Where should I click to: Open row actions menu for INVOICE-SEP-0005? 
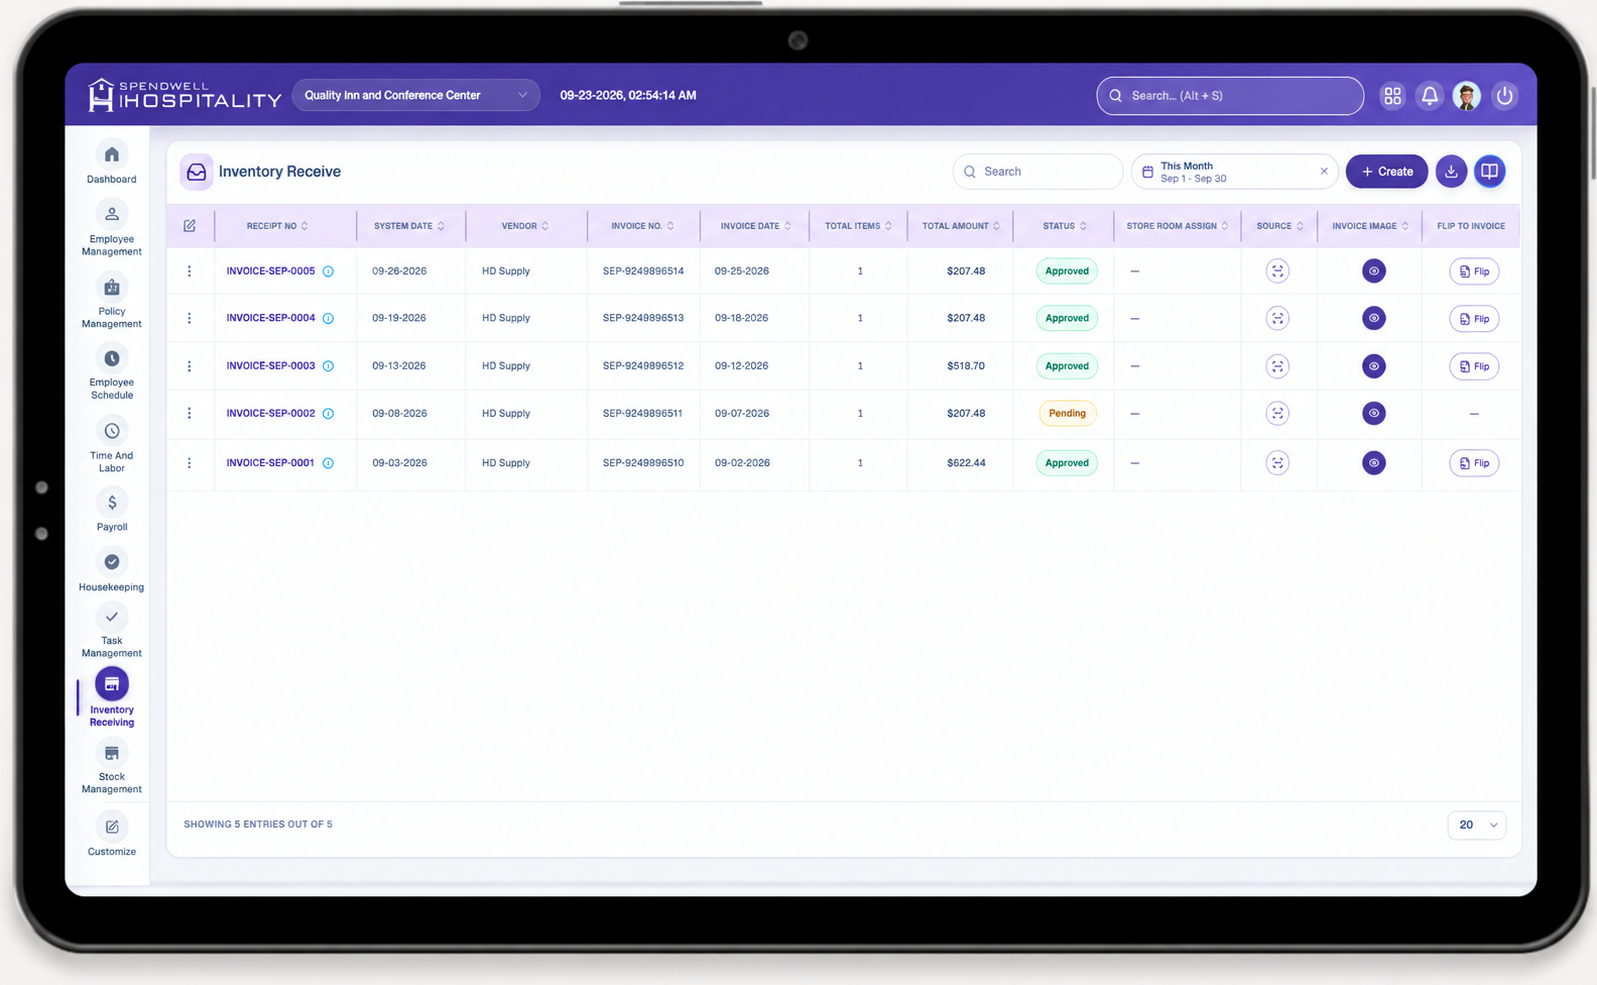click(189, 271)
